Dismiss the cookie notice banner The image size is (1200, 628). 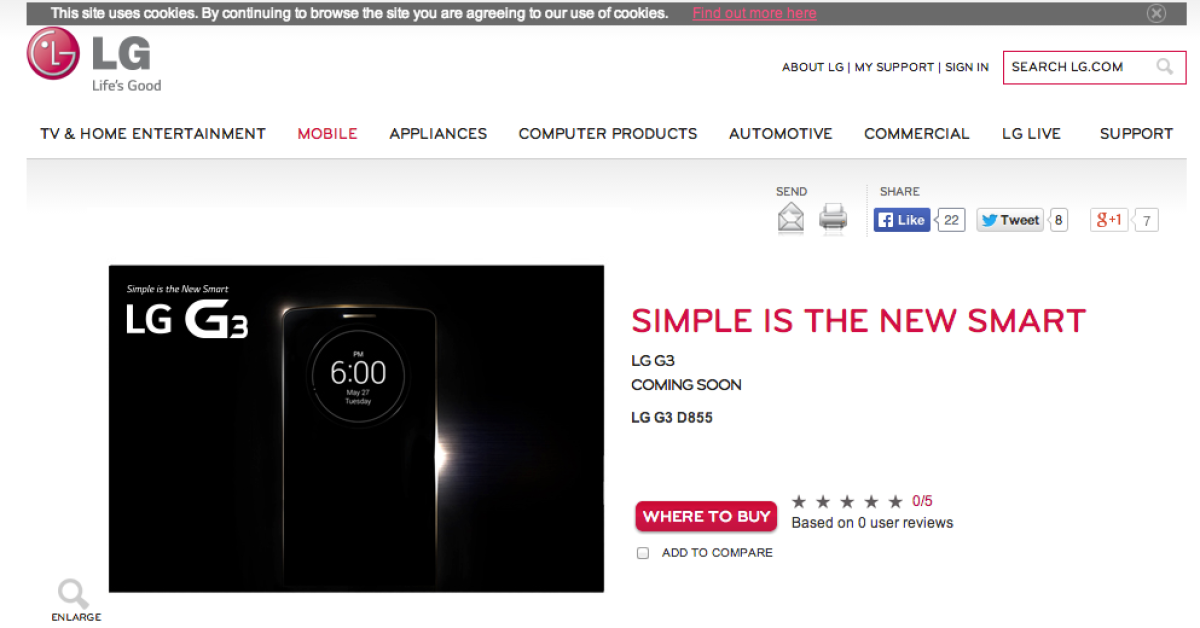pos(1156,13)
